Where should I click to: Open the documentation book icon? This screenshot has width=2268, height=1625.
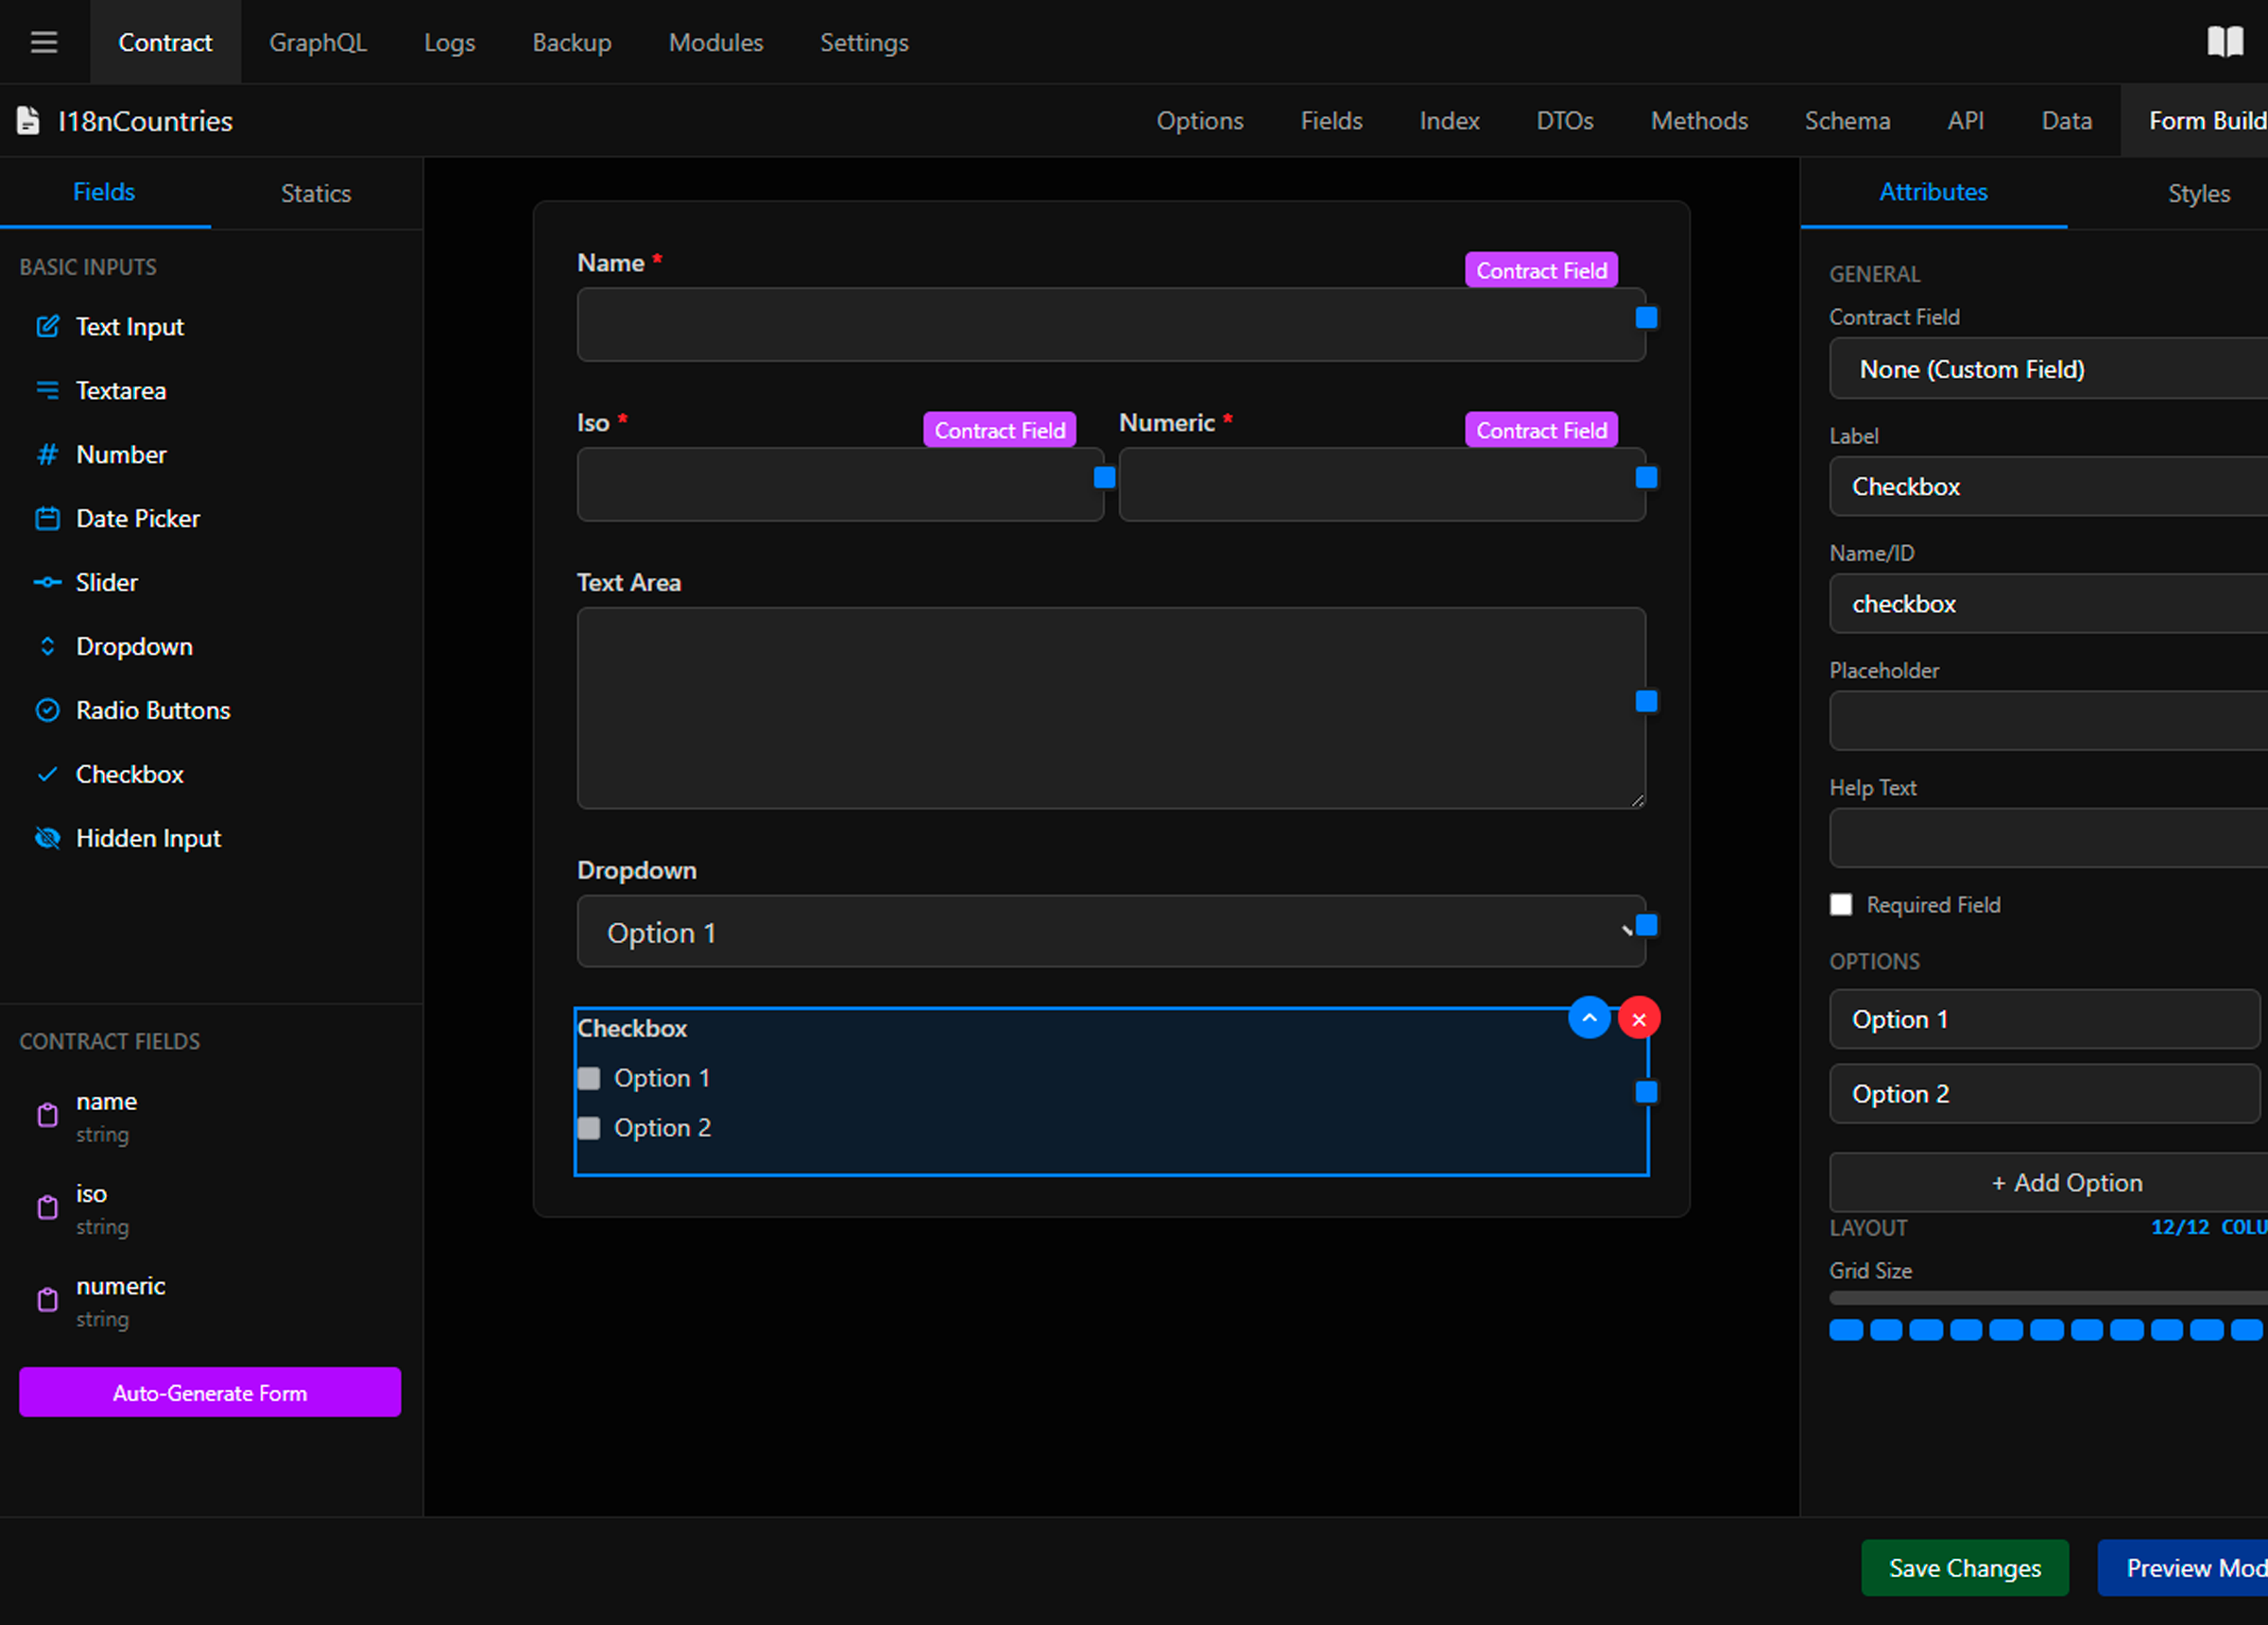(2225, 42)
